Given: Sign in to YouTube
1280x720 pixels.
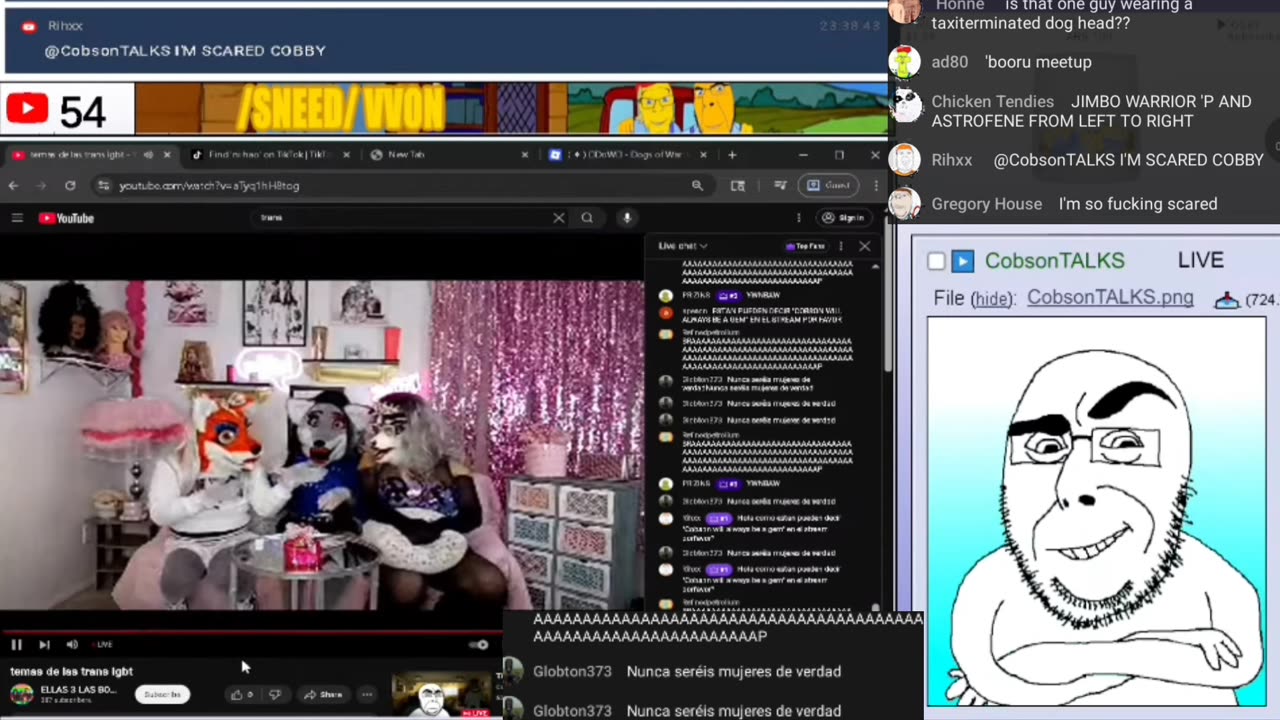Looking at the screenshot, I should 844,218.
